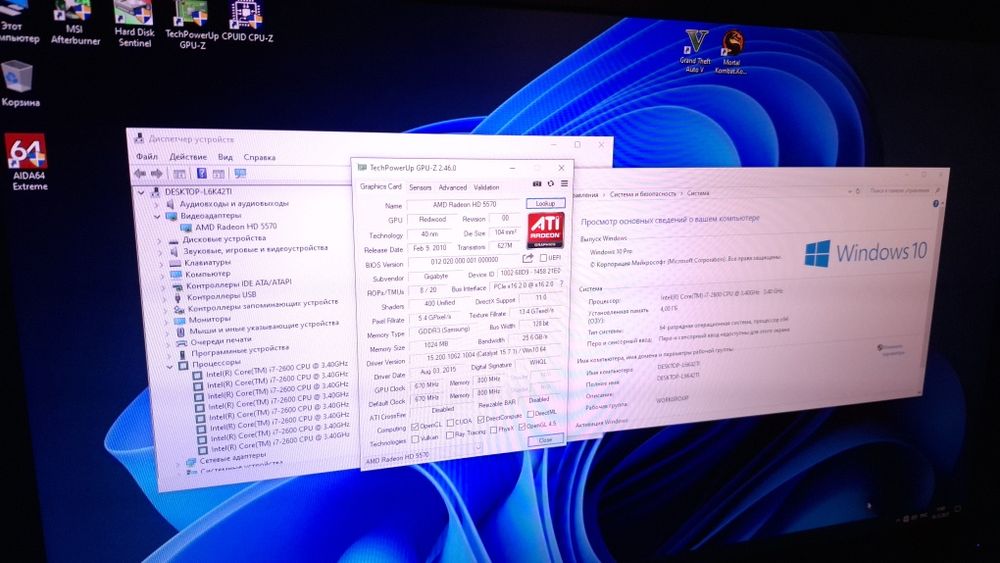This screenshot has height=563, width=1000.
Task: Click the Close button in GPU-Z
Action: click(x=545, y=440)
